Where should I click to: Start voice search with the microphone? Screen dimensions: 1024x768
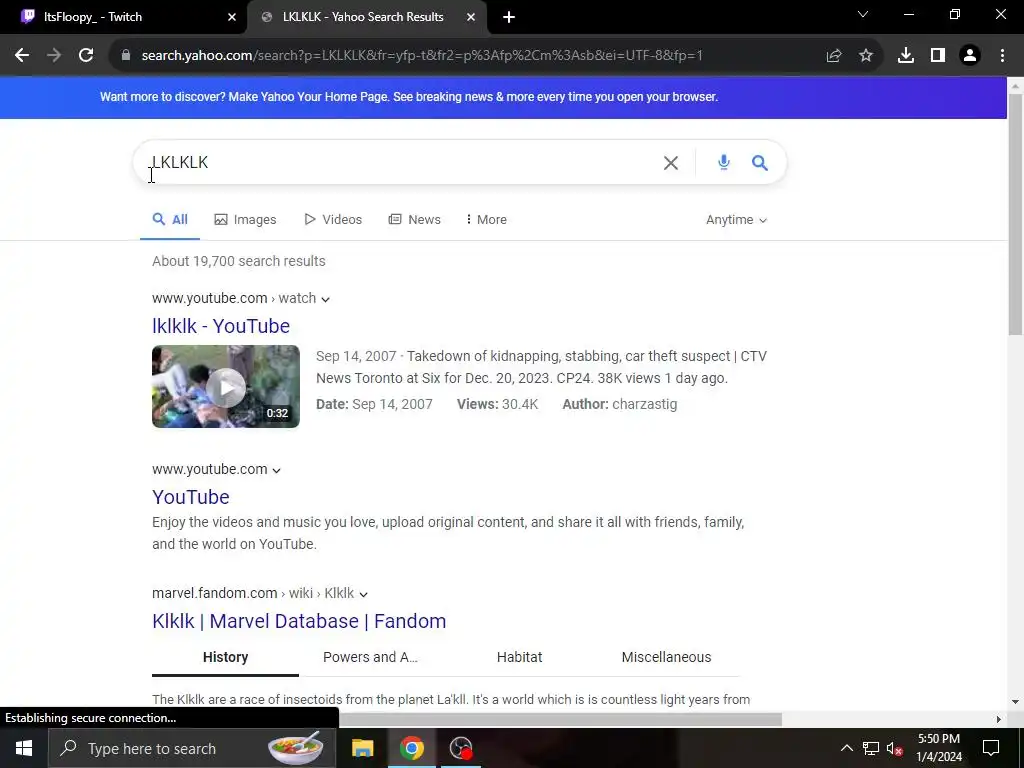click(724, 162)
